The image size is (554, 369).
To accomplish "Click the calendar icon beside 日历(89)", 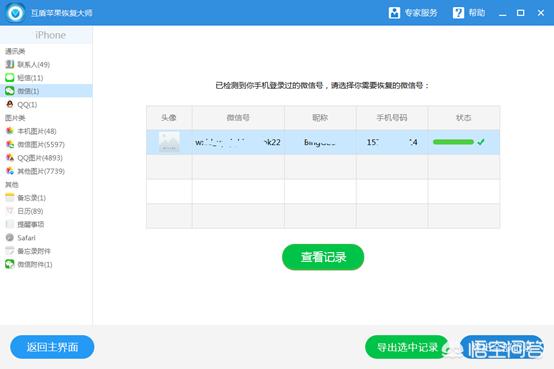I will pyautogui.click(x=10, y=211).
